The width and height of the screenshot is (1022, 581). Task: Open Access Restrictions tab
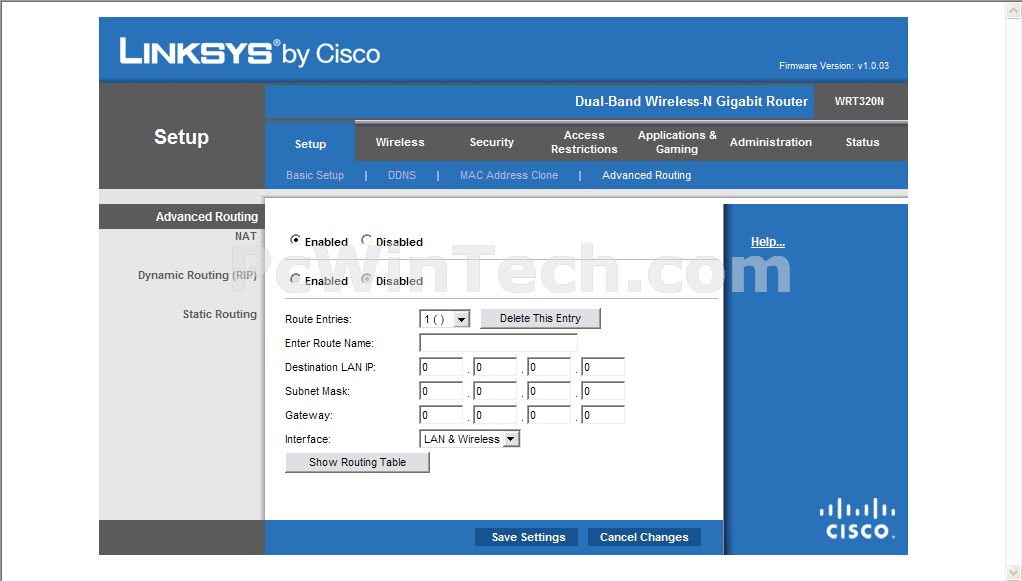click(x=584, y=142)
